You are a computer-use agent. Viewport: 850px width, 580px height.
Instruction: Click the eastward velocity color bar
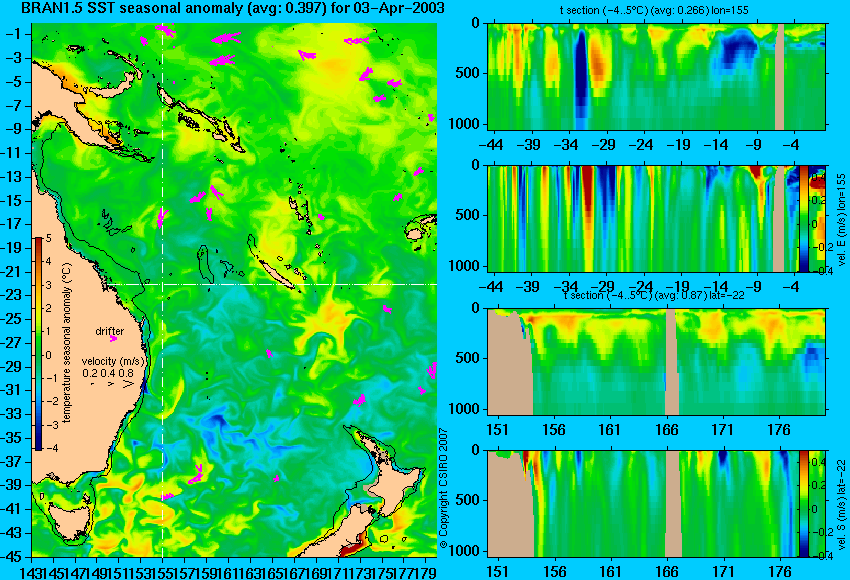click(803, 218)
